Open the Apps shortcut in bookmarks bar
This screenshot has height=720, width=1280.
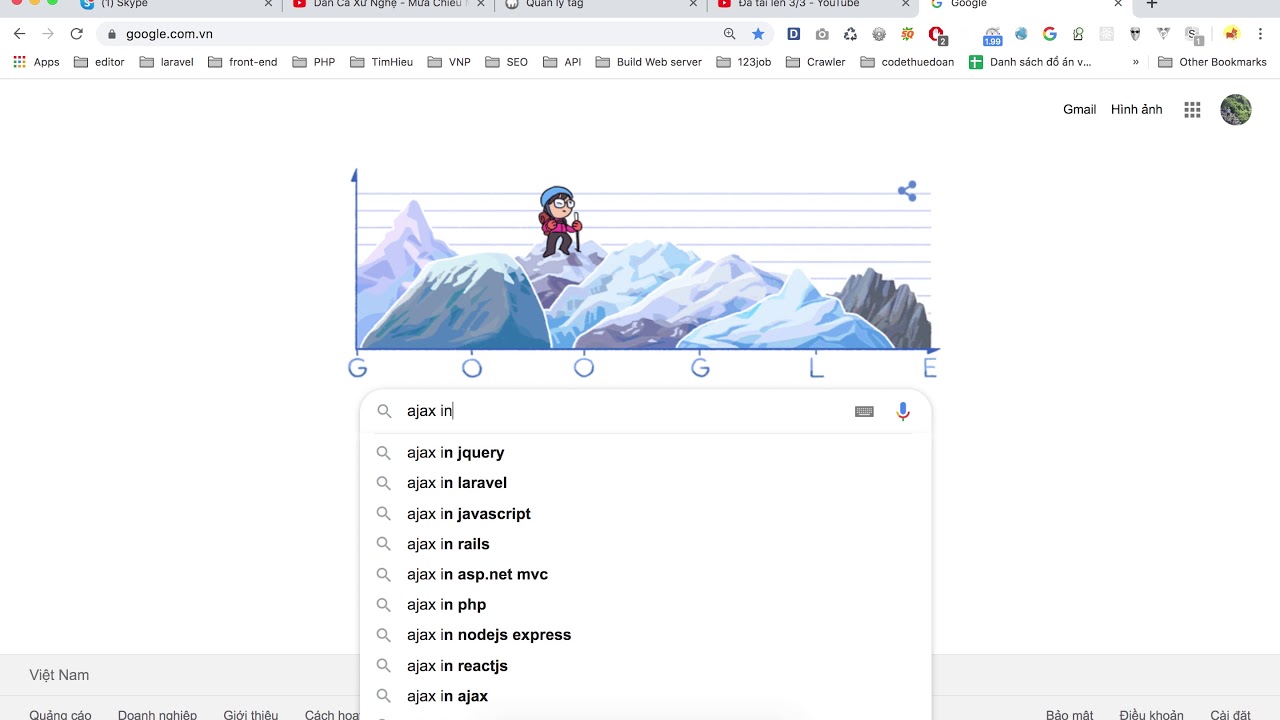tap(36, 62)
